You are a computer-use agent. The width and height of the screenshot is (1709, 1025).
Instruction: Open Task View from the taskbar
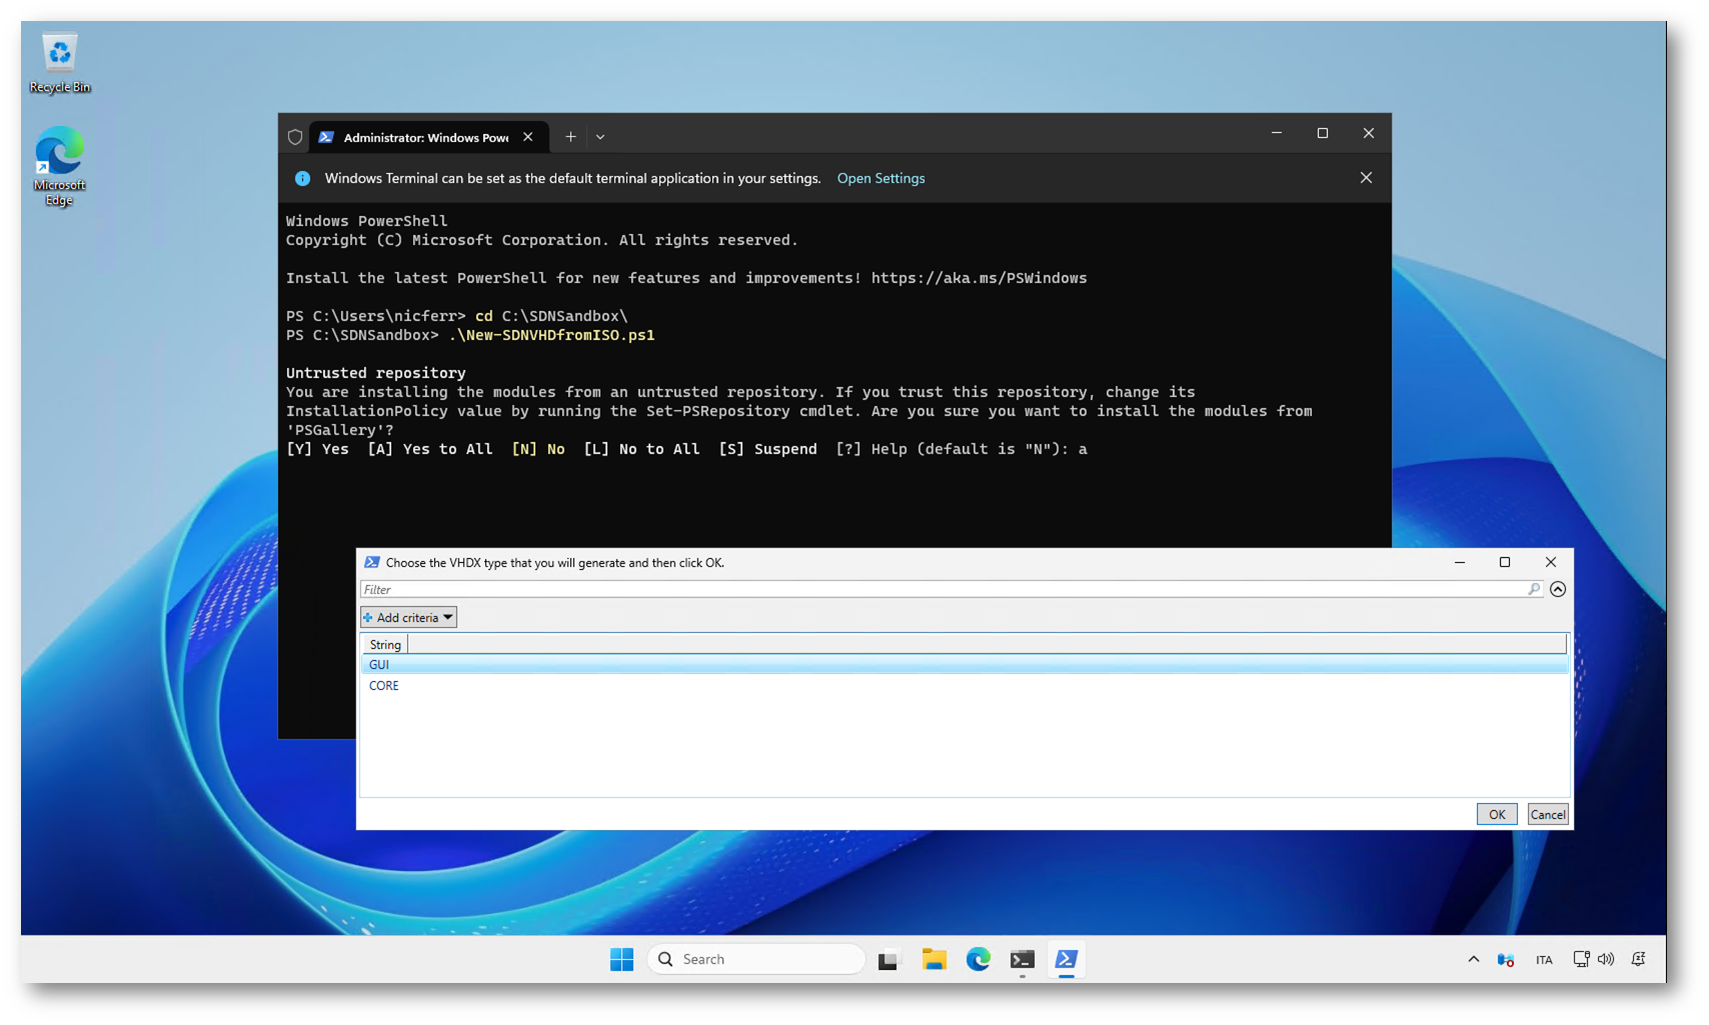coord(888,959)
